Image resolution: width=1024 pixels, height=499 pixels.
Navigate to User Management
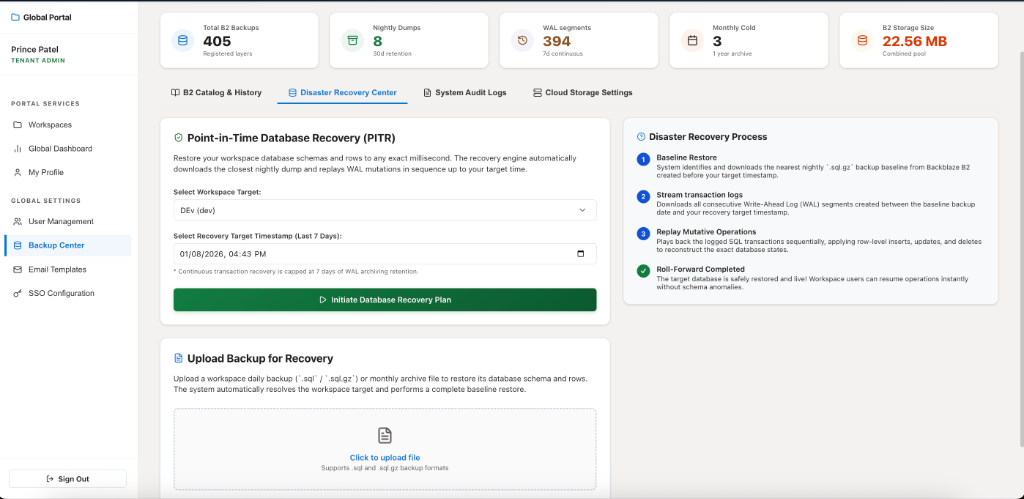tap(68, 221)
